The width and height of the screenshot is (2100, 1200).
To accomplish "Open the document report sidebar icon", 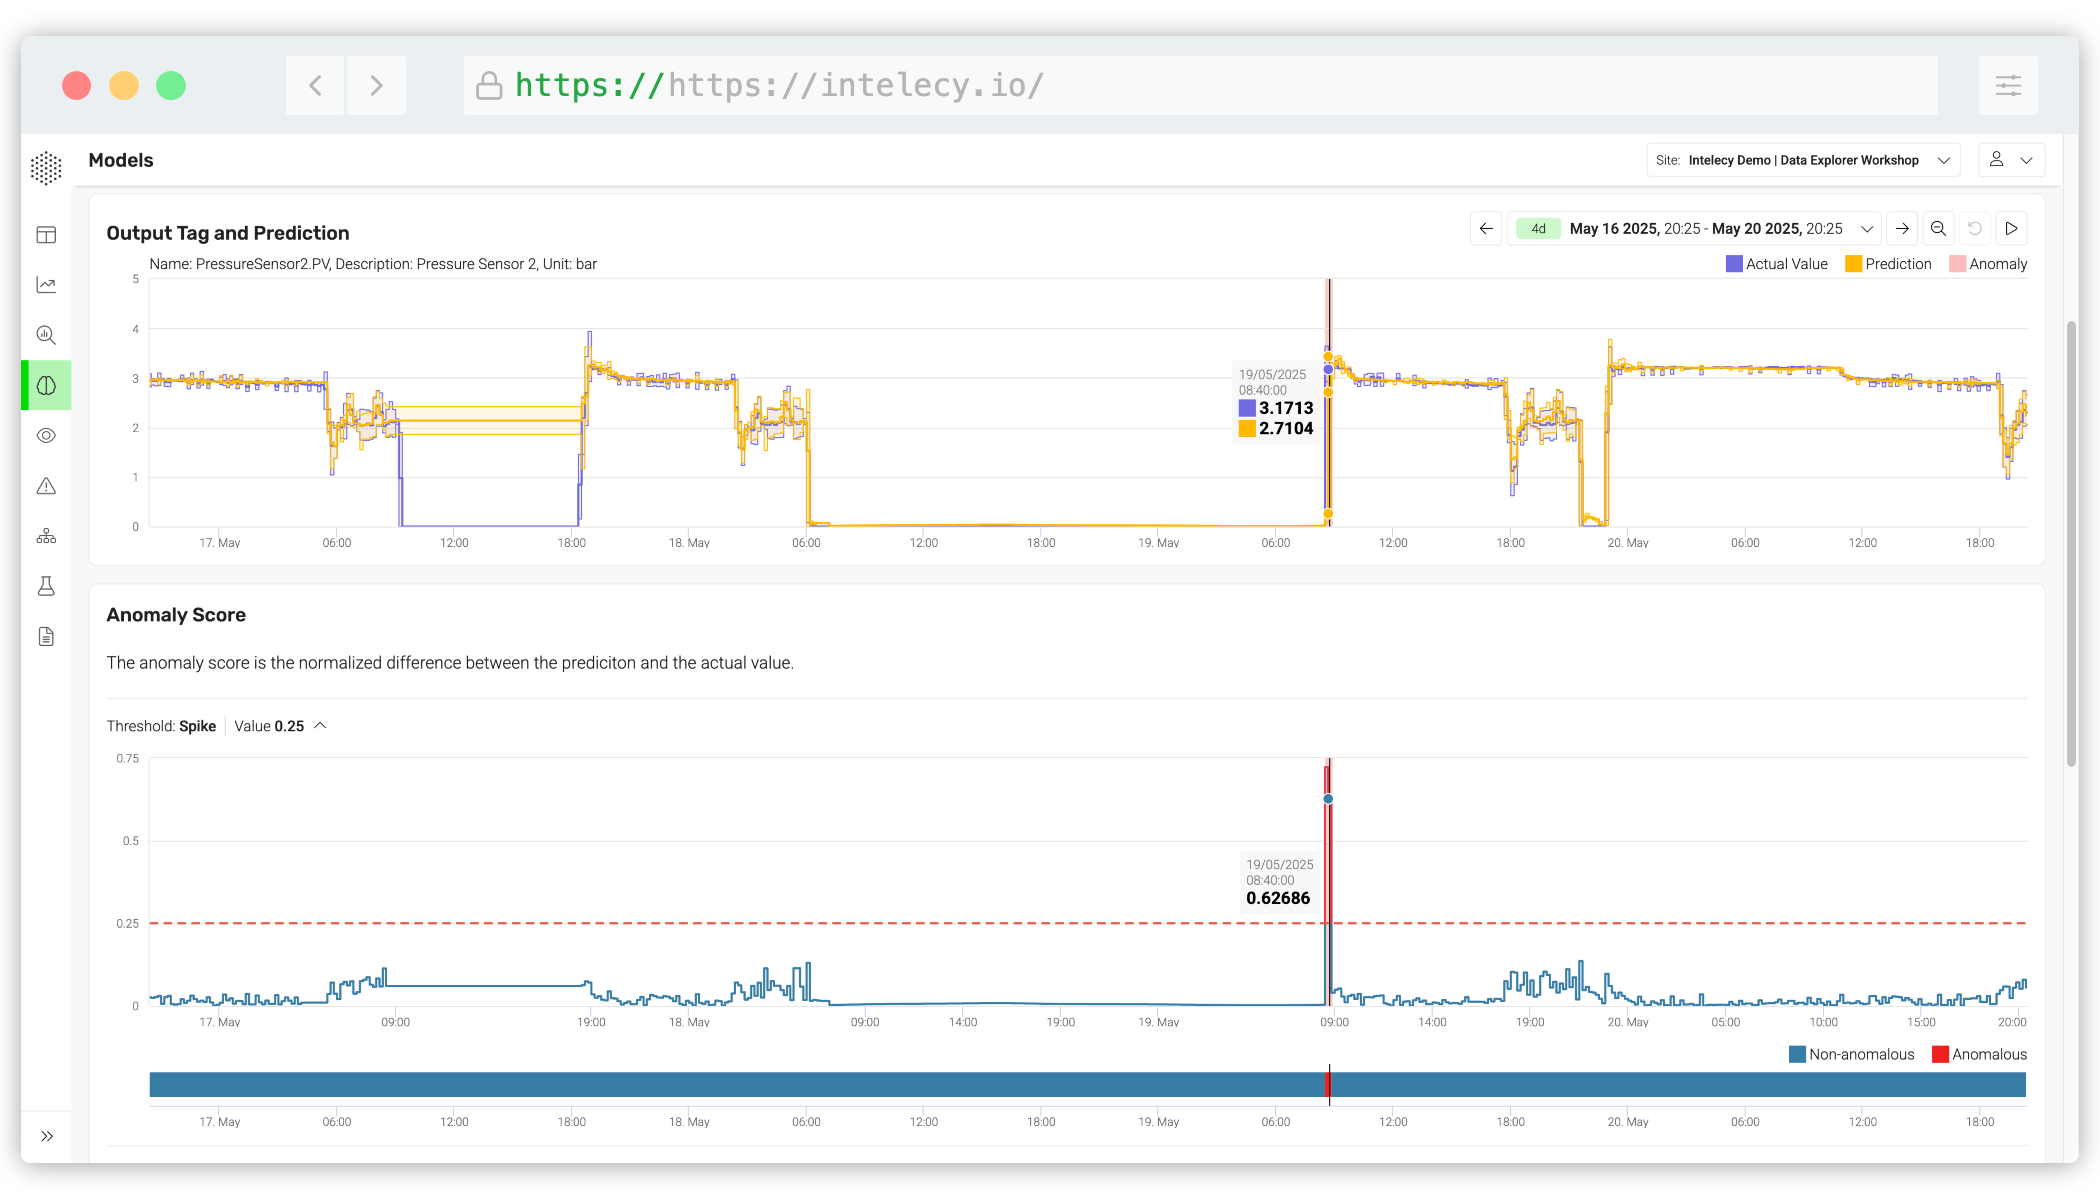I will point(46,637).
